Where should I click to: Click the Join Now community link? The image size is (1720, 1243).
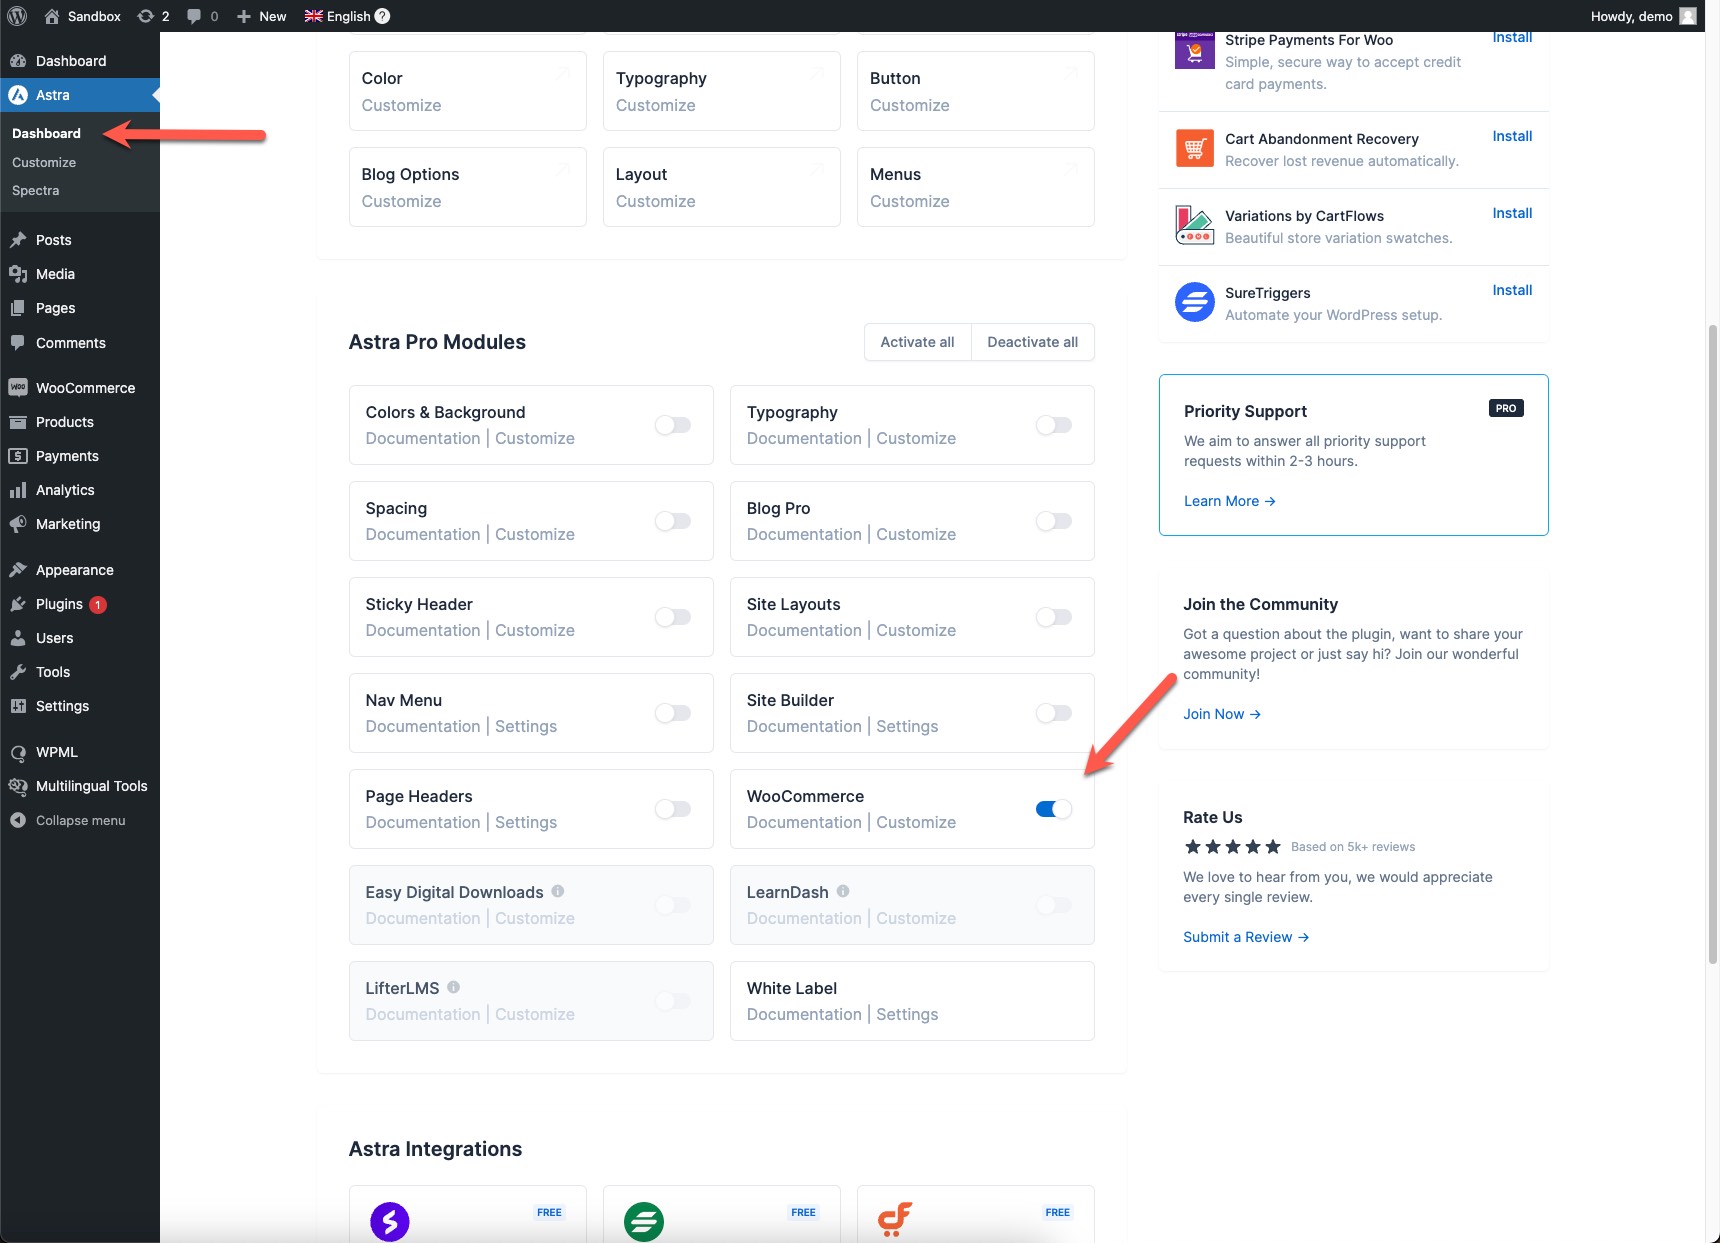click(1222, 714)
